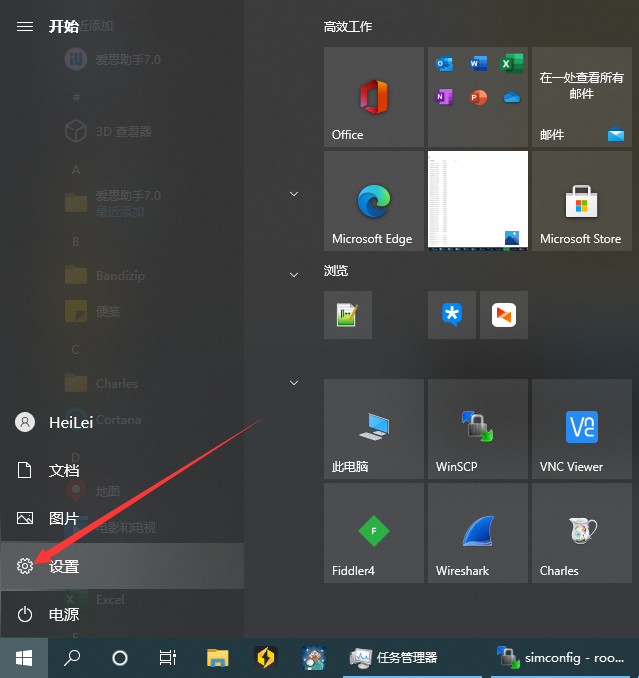Open the Microsoft Store tile
639x678 pixels.
[x=582, y=201]
